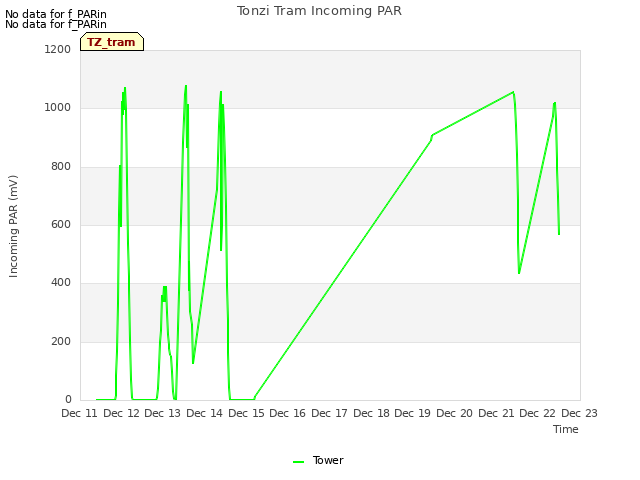The height and width of the screenshot is (480, 640).
Task: Click the Dec 14 x-axis tick label
Action: pos(204,413)
